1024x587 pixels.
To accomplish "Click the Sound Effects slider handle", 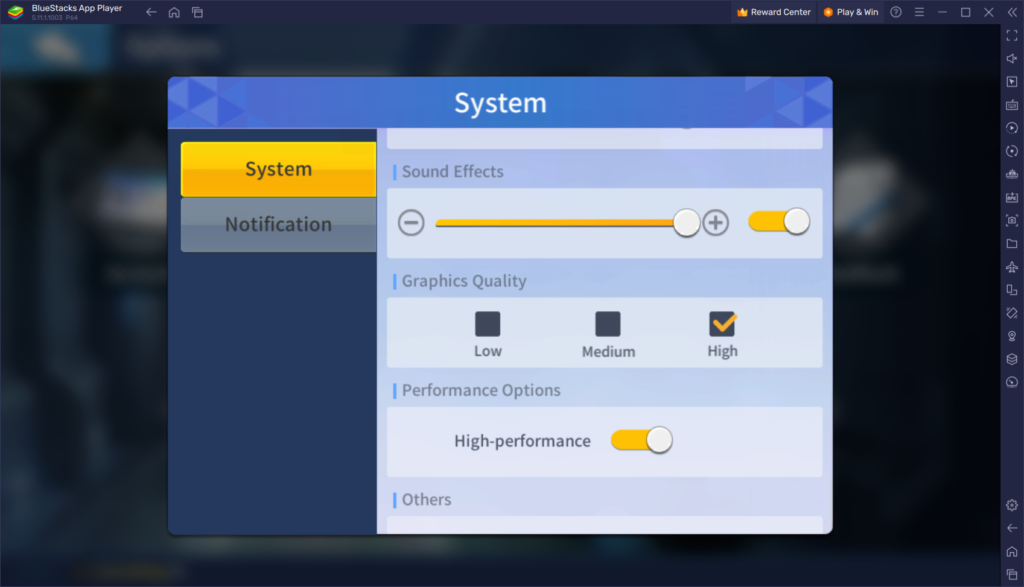I will [x=687, y=223].
